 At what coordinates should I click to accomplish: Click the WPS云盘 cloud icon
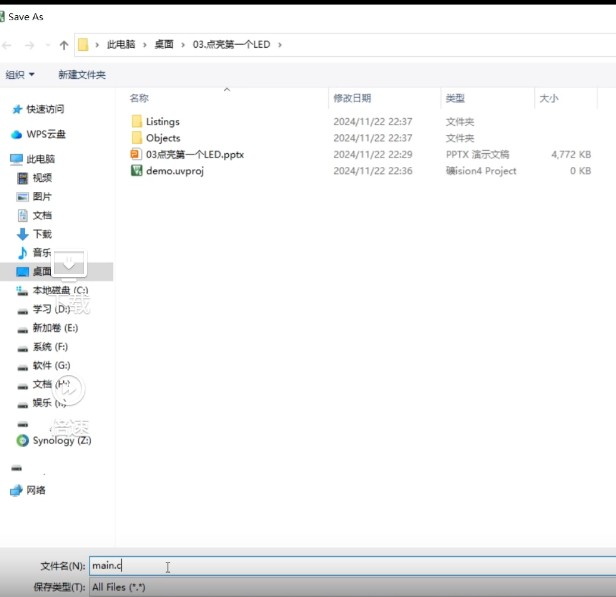pos(16,135)
